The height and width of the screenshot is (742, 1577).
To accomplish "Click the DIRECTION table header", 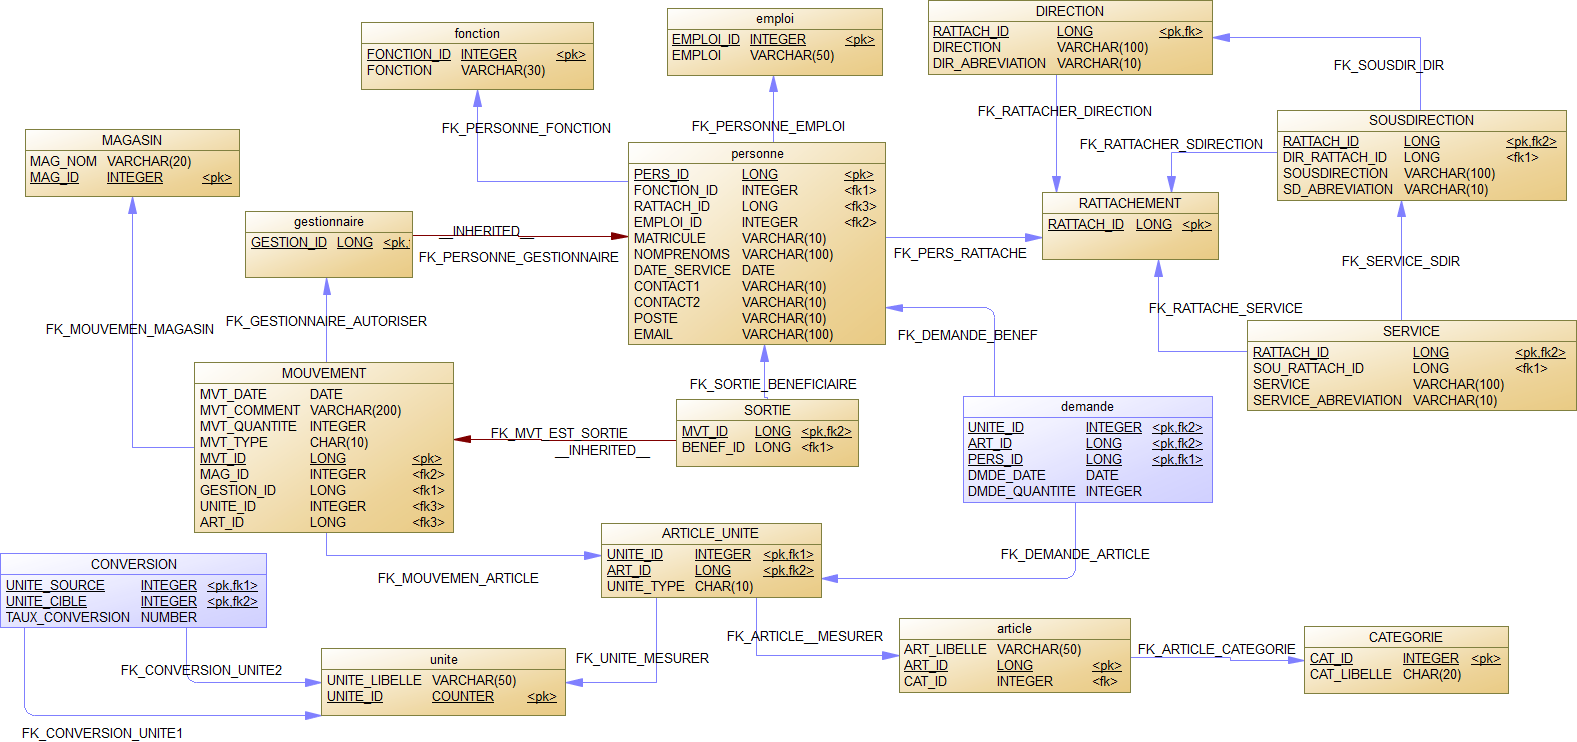I will 1070,11.
